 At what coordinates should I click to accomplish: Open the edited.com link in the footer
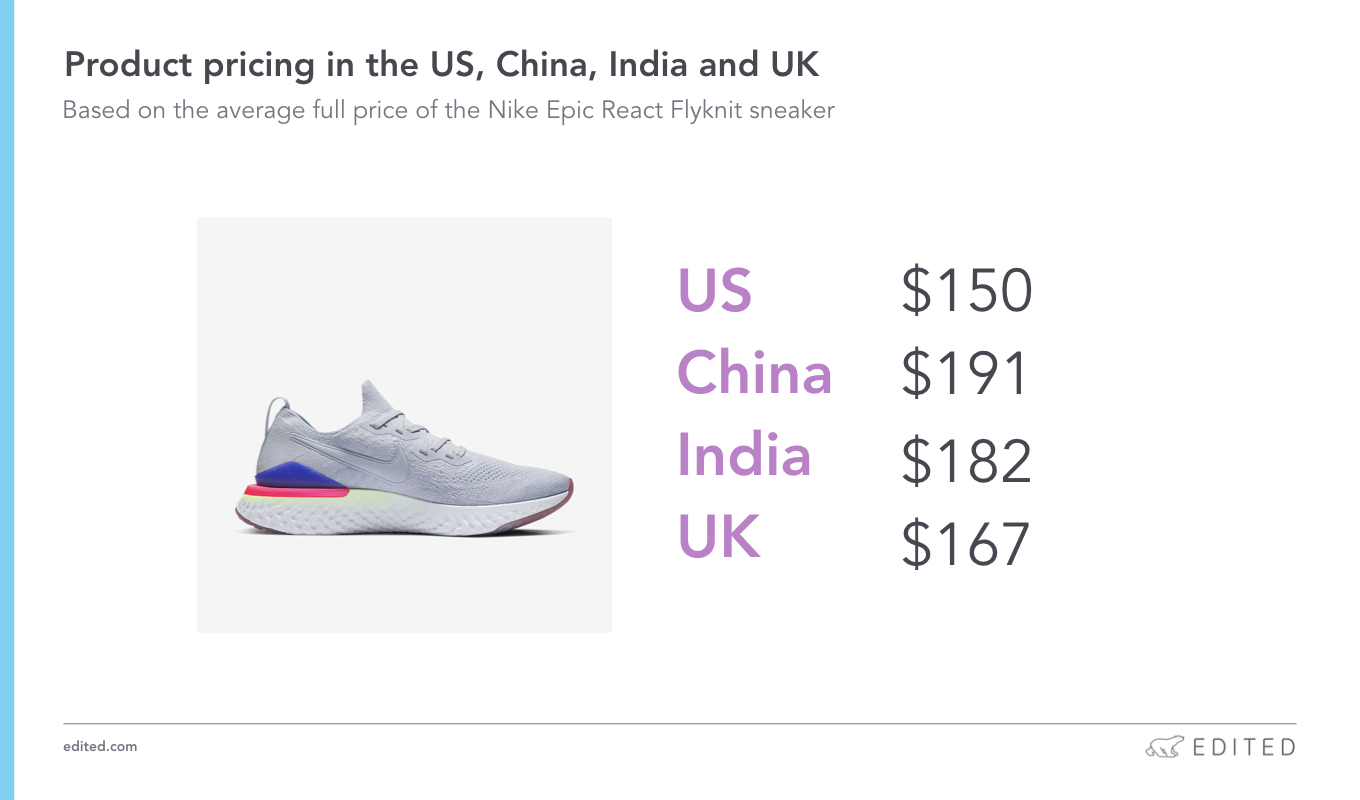coord(100,746)
